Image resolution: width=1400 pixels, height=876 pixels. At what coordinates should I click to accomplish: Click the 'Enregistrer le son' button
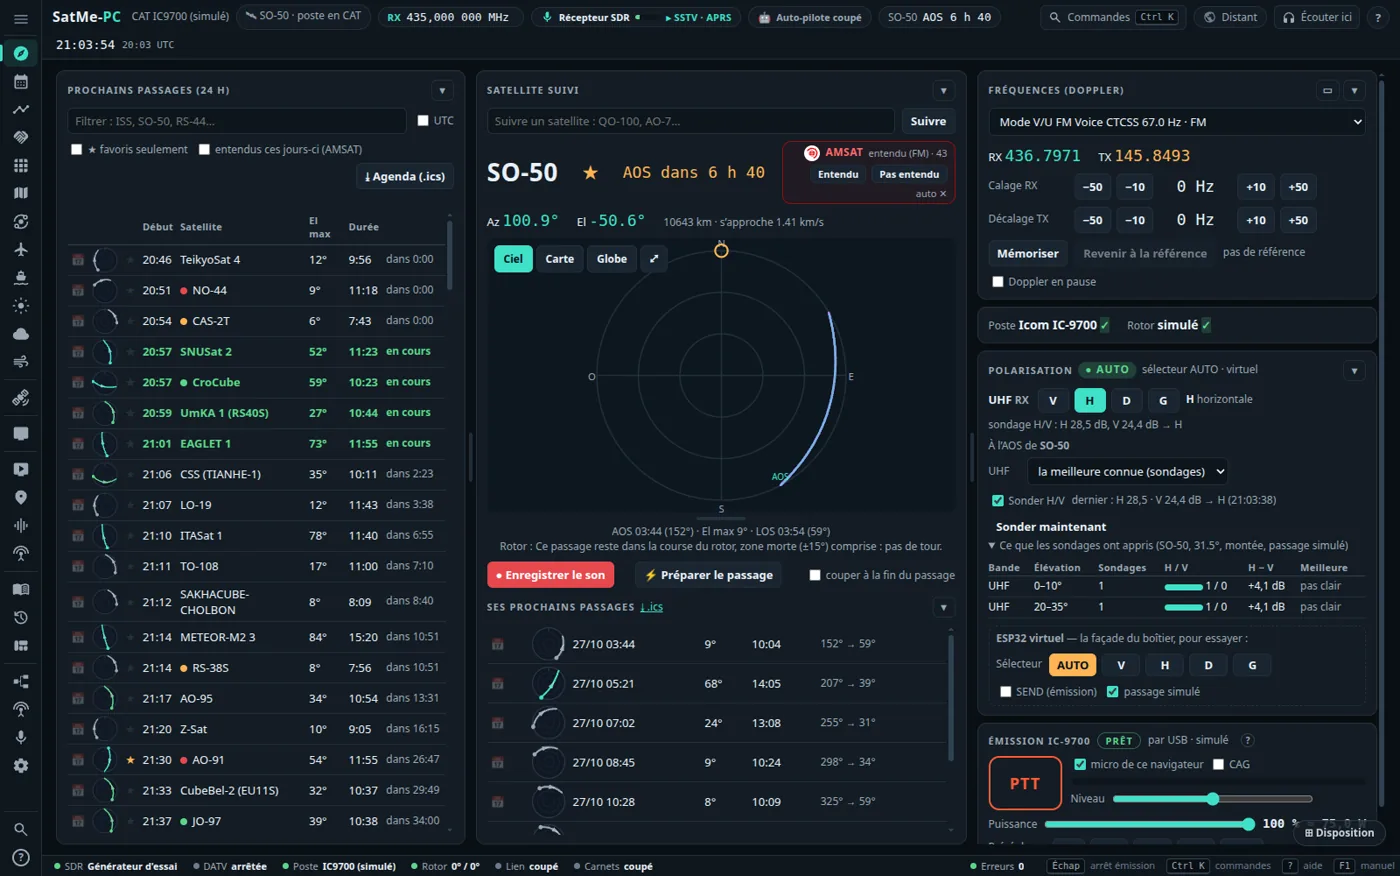(x=551, y=575)
